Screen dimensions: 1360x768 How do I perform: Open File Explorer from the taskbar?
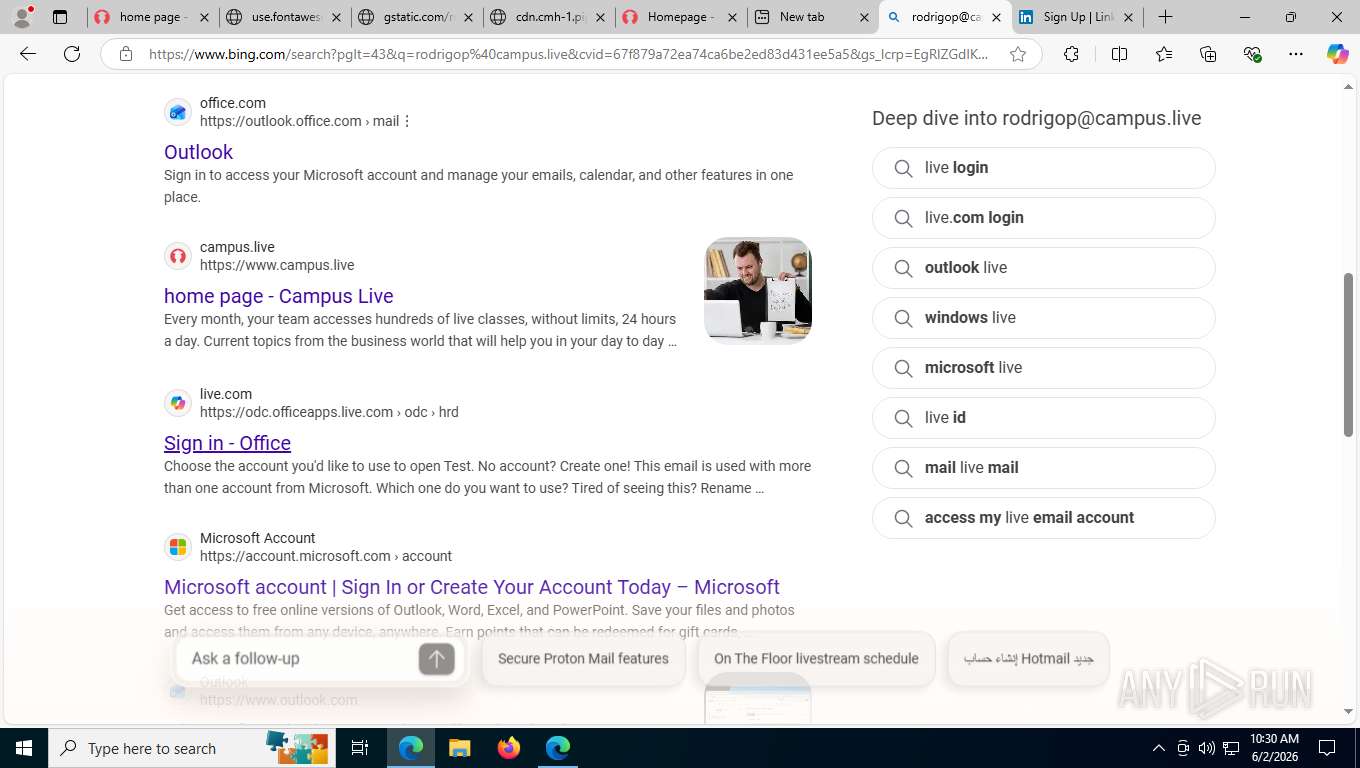[x=459, y=748]
